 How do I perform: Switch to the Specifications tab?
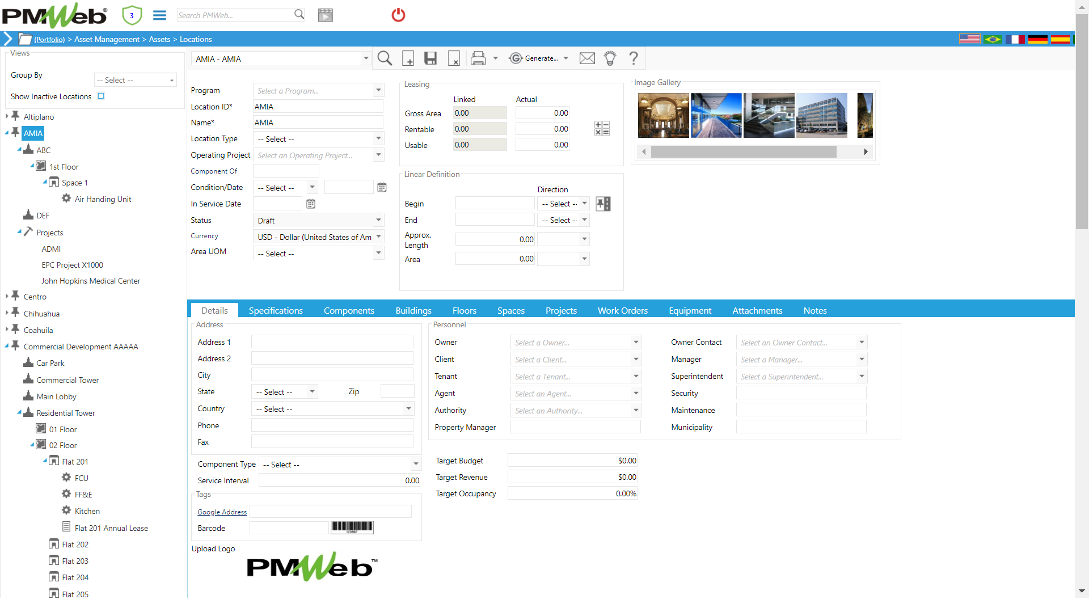(276, 310)
